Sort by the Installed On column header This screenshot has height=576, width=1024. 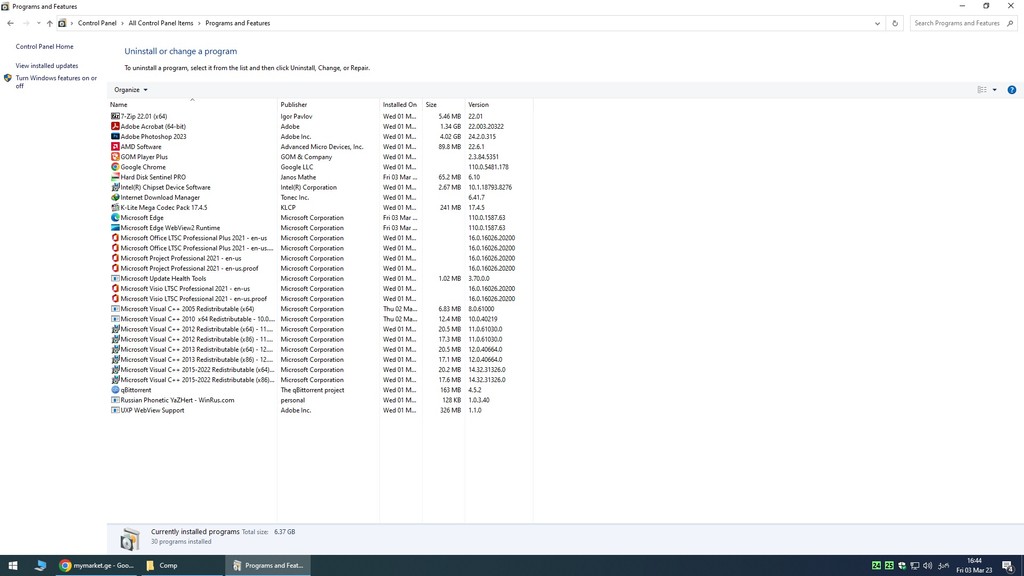click(401, 104)
